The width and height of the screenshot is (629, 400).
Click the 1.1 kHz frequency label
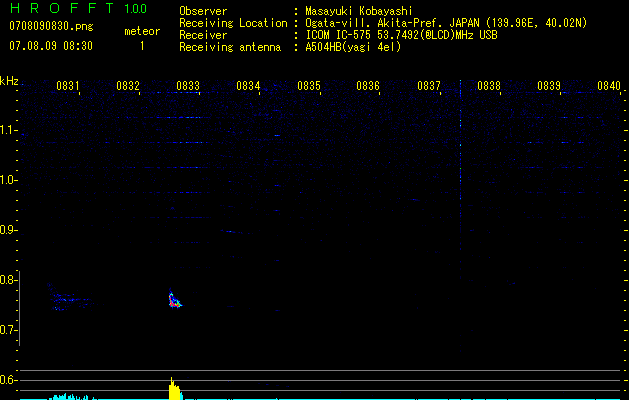pyautogui.click(x=8, y=130)
